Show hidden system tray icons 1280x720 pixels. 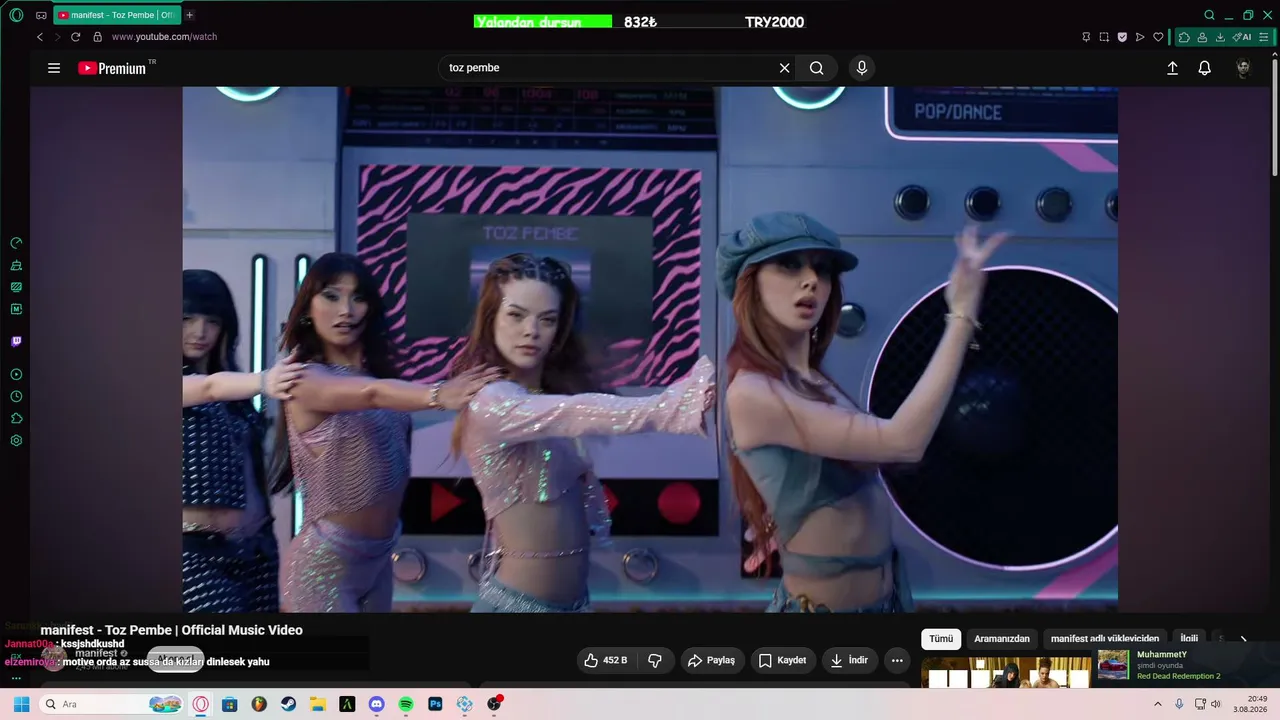click(1158, 704)
